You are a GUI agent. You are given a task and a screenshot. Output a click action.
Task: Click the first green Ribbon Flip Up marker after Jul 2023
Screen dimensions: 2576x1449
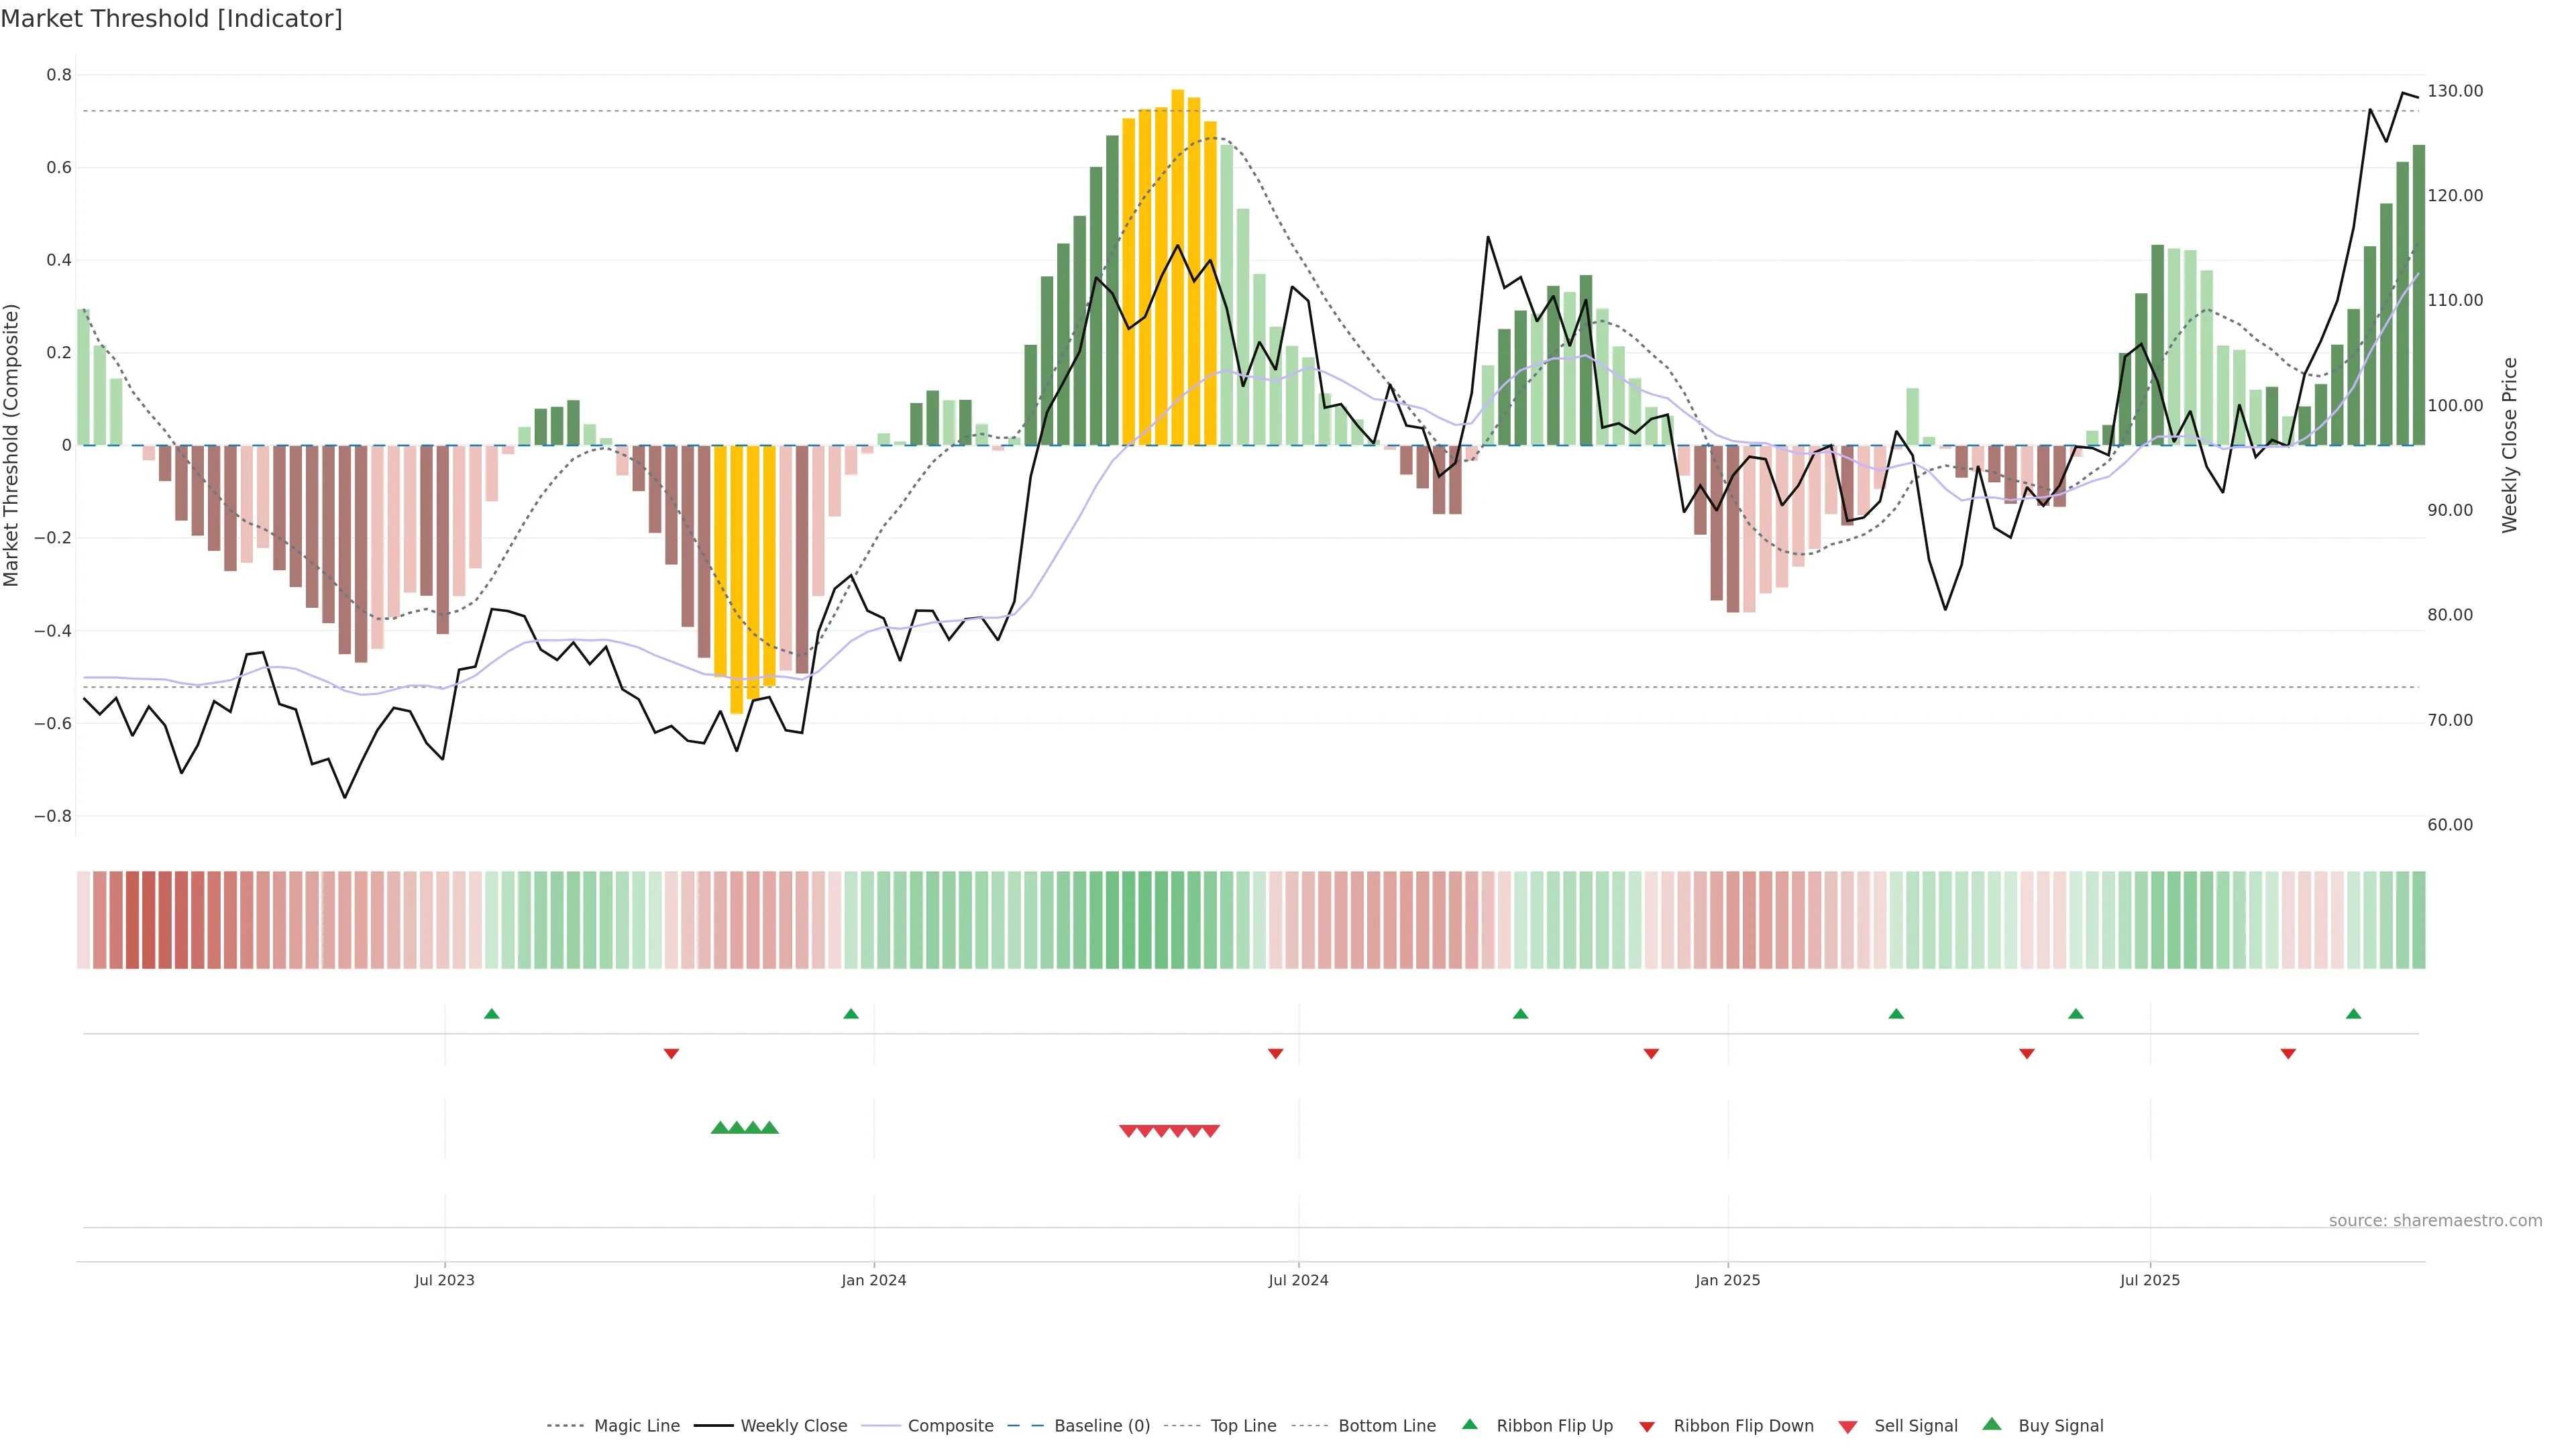pyautogui.click(x=491, y=1014)
